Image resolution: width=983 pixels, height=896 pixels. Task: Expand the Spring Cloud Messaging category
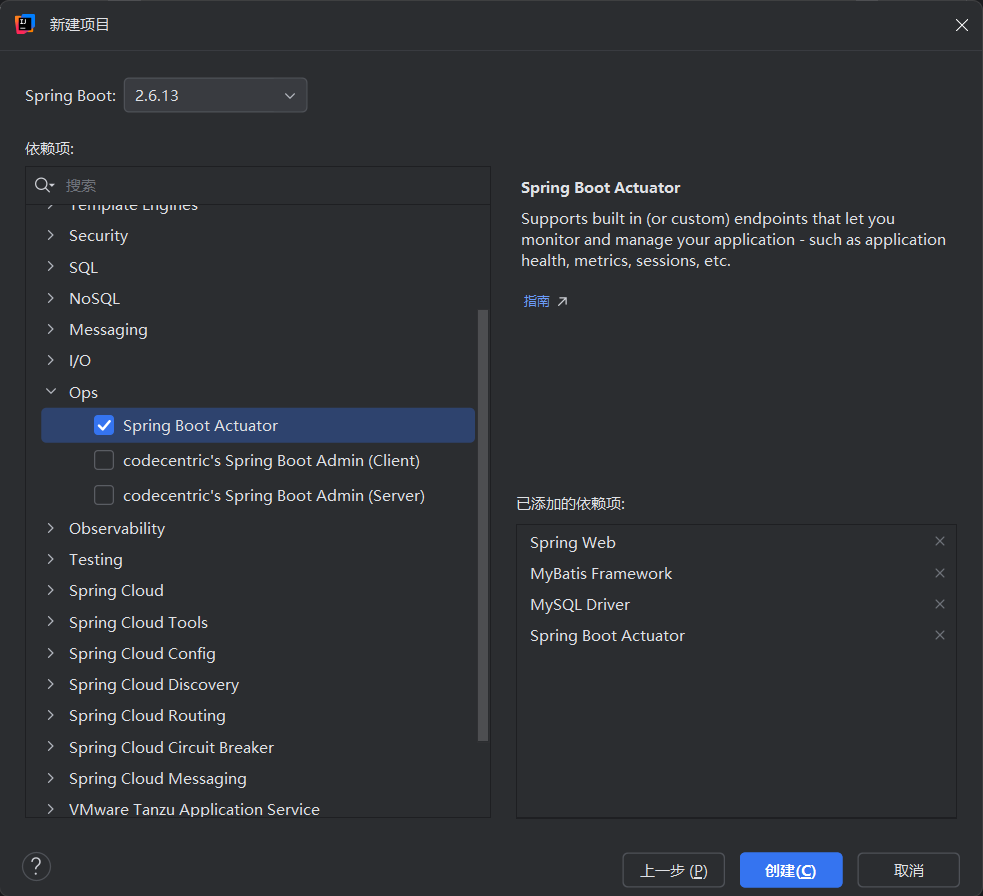pyautogui.click(x=51, y=778)
